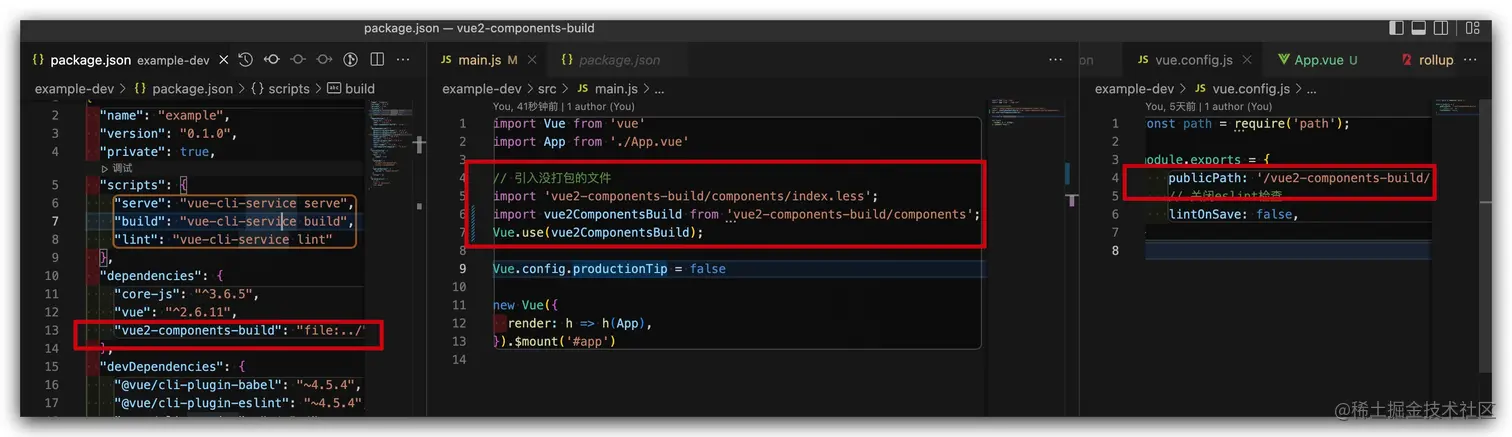The height and width of the screenshot is (437, 1512).
Task: Click 'You, 41秒钟前' blame lens in main.js
Action: (525, 106)
